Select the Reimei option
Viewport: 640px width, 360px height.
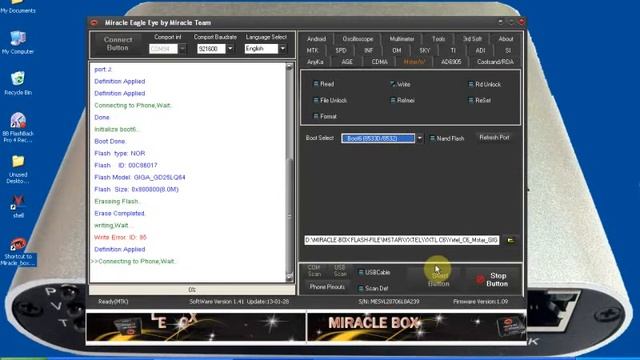pyautogui.click(x=402, y=100)
